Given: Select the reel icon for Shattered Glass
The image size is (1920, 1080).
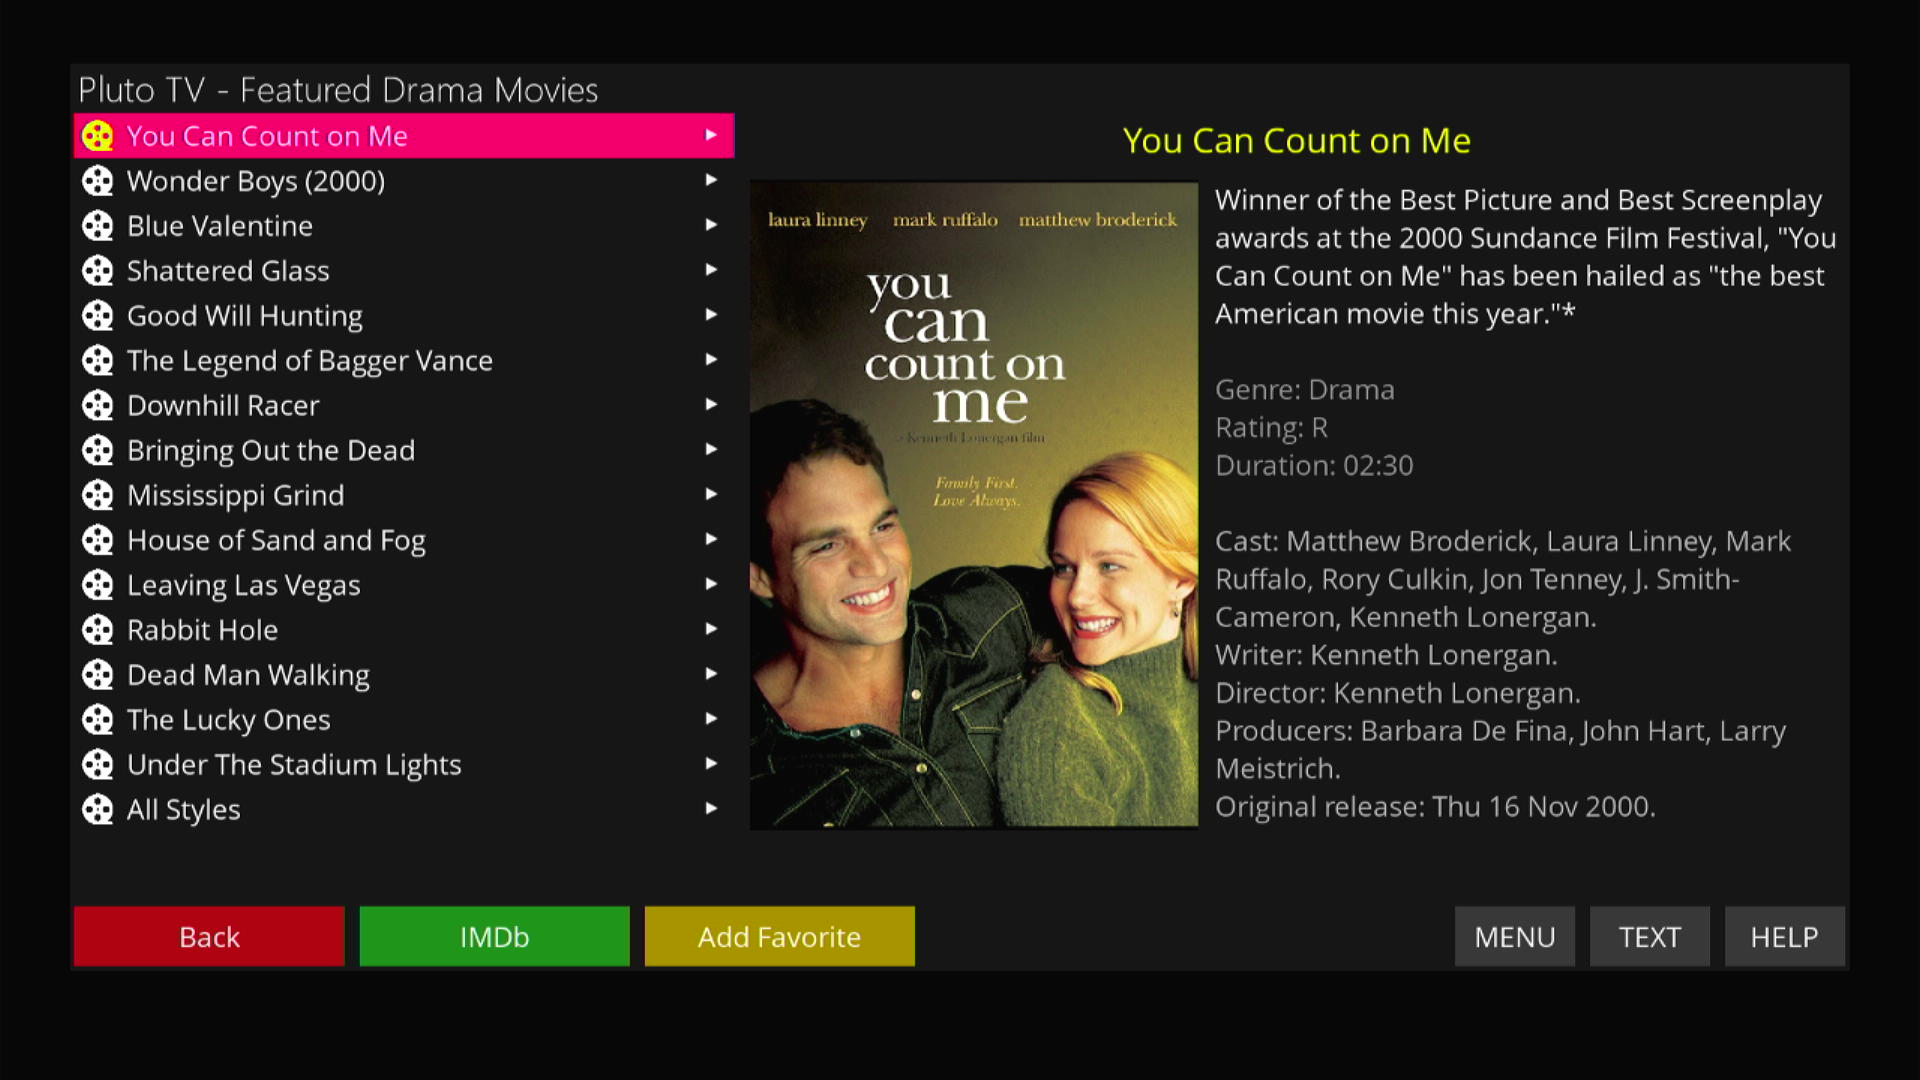Looking at the screenshot, I should pos(97,271).
